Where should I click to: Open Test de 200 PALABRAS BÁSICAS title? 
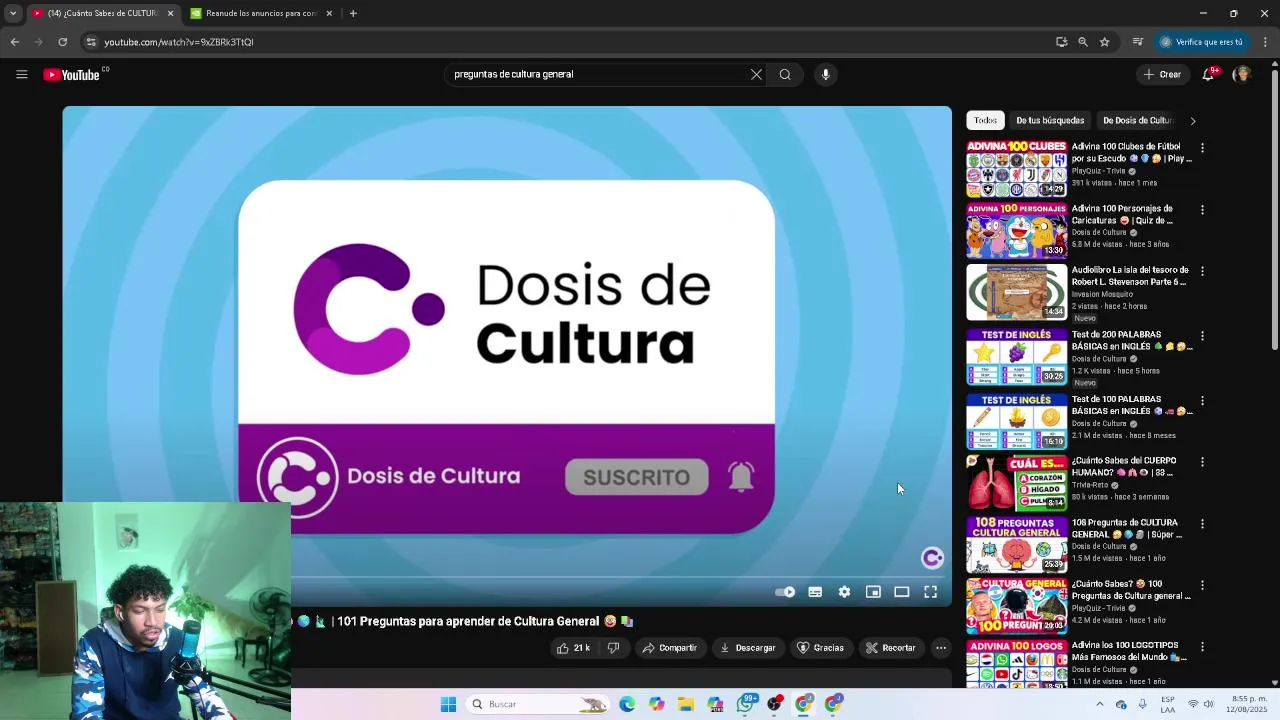[x=1131, y=340]
